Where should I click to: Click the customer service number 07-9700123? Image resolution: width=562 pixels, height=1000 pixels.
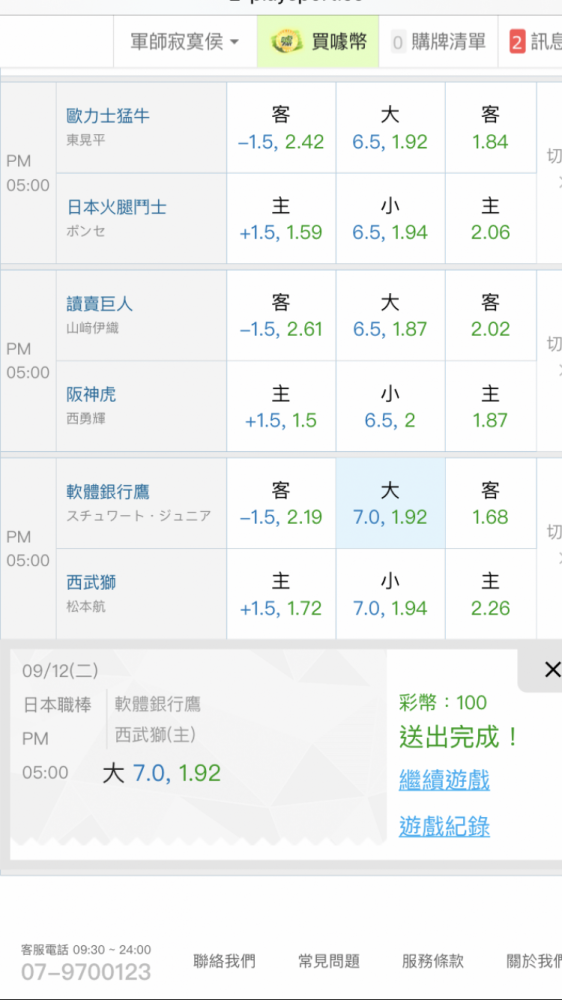pos(86,973)
